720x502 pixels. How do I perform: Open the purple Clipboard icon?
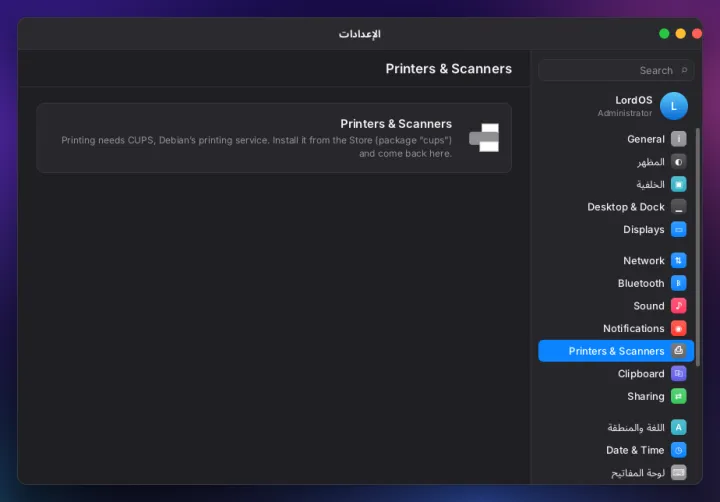[x=678, y=373]
